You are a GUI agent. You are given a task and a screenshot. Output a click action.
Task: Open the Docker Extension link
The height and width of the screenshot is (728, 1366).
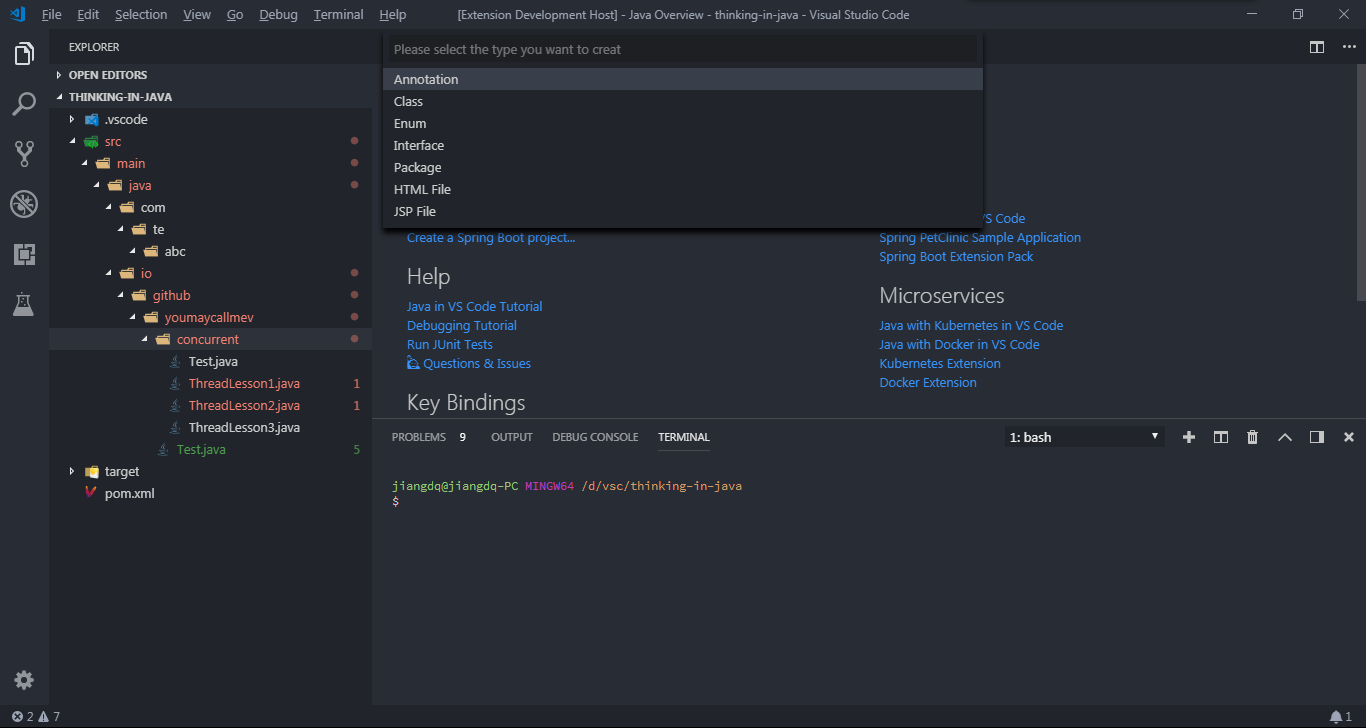928,382
